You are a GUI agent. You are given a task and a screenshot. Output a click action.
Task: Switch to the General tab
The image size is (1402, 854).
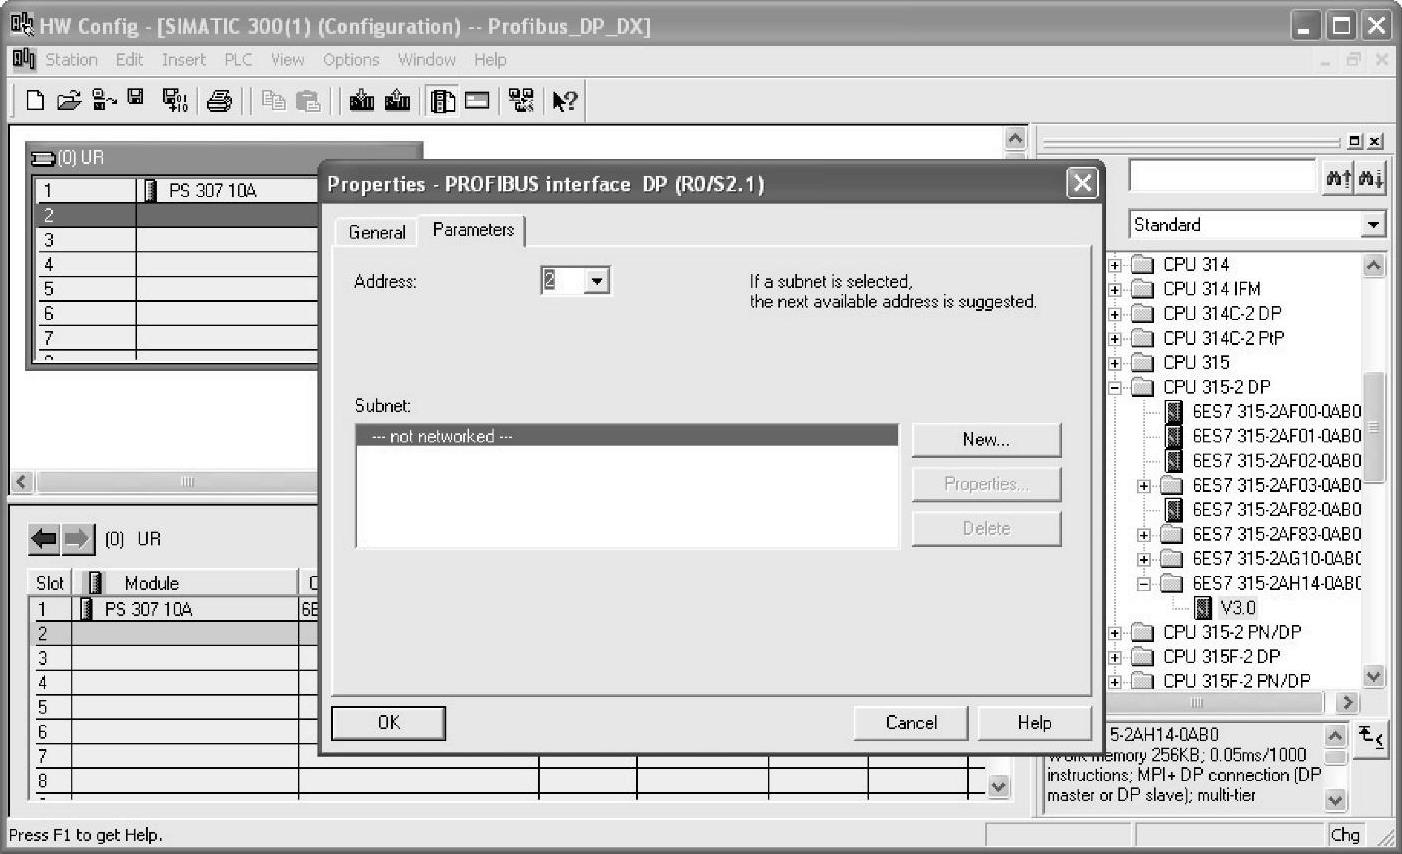click(x=377, y=232)
